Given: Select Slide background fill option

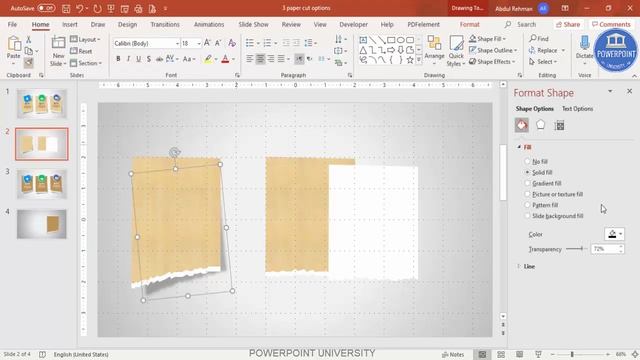Looking at the screenshot, I should pos(527,216).
